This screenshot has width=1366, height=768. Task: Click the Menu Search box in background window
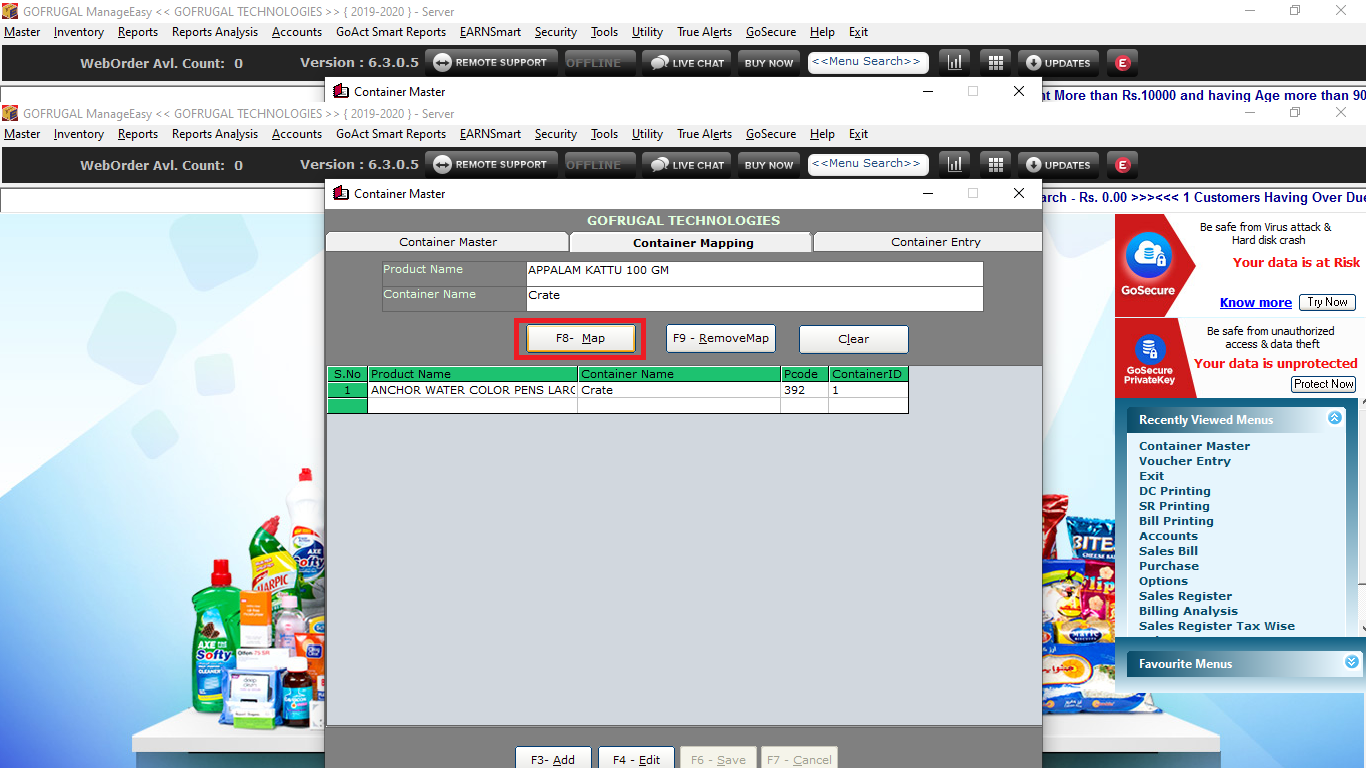tap(868, 62)
